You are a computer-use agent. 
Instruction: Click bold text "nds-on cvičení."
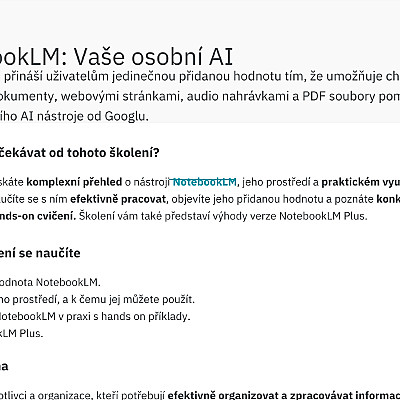pyautogui.click(x=38, y=216)
